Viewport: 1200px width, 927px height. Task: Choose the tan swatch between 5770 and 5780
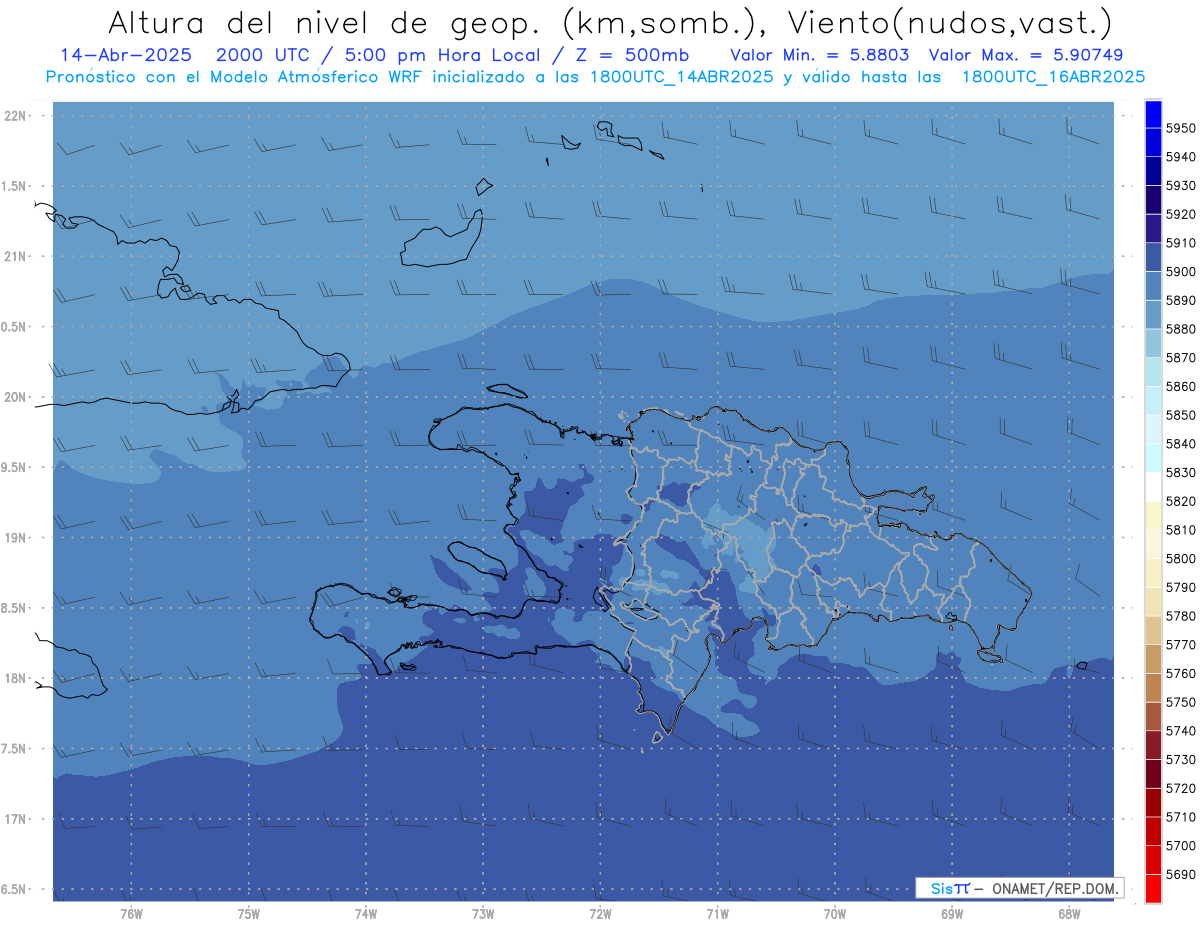pyautogui.click(x=1153, y=630)
